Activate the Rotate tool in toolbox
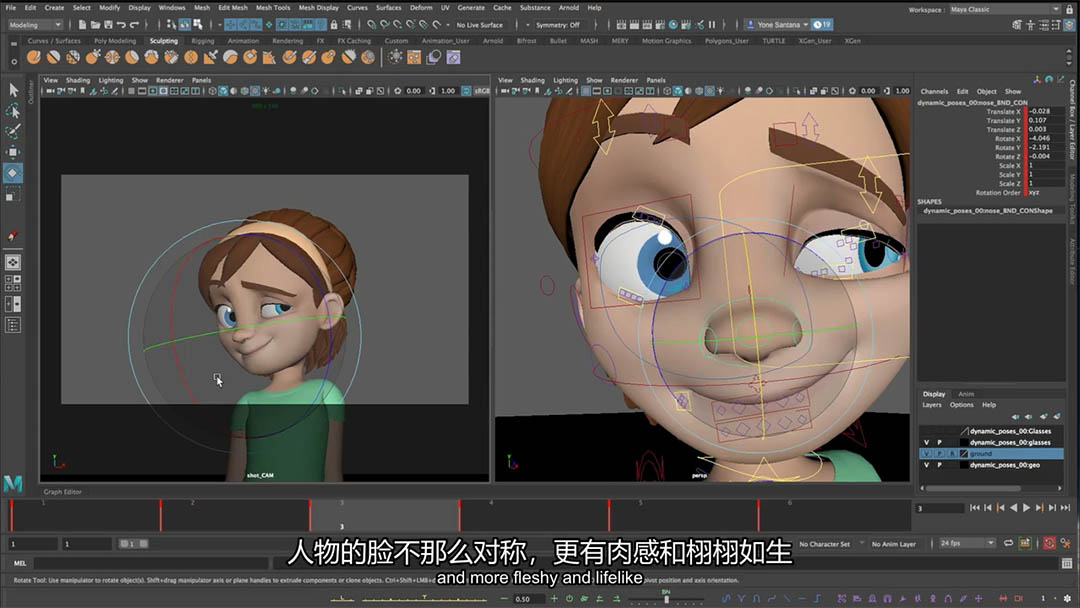Viewport: 1080px width, 608px height. 12,173
